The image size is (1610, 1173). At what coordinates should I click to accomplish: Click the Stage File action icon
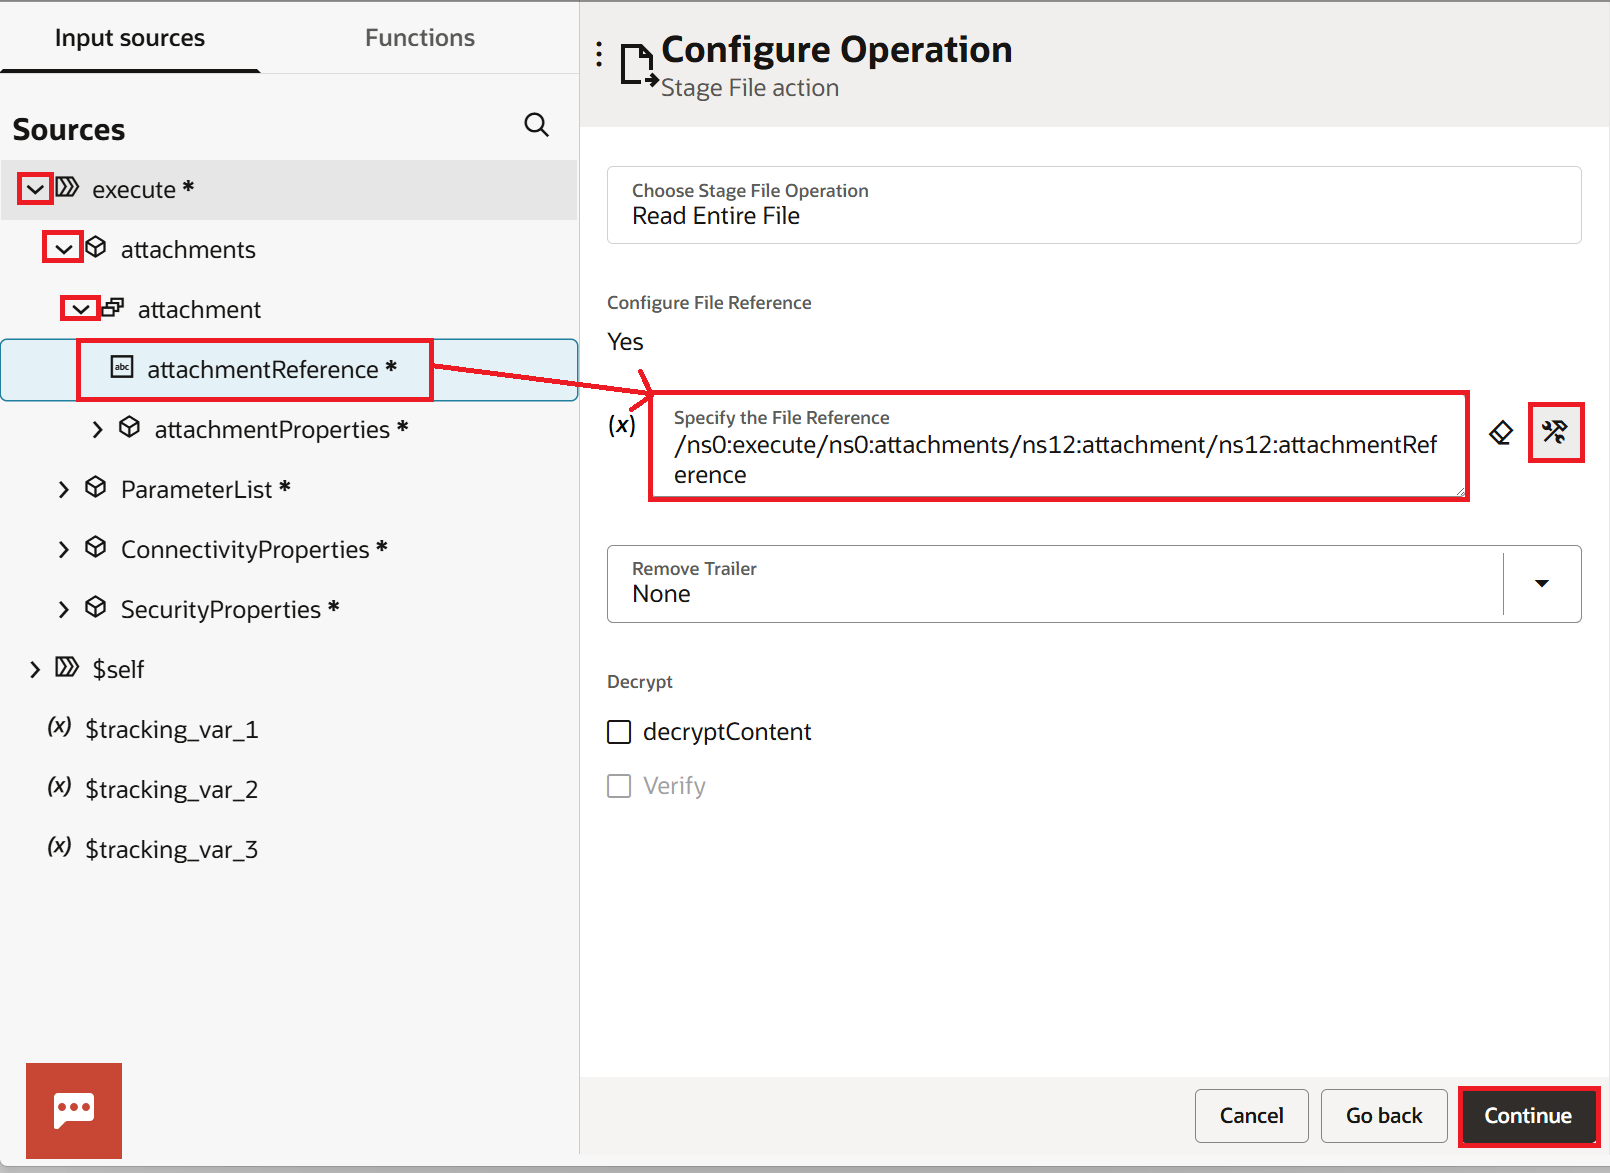coord(638,65)
